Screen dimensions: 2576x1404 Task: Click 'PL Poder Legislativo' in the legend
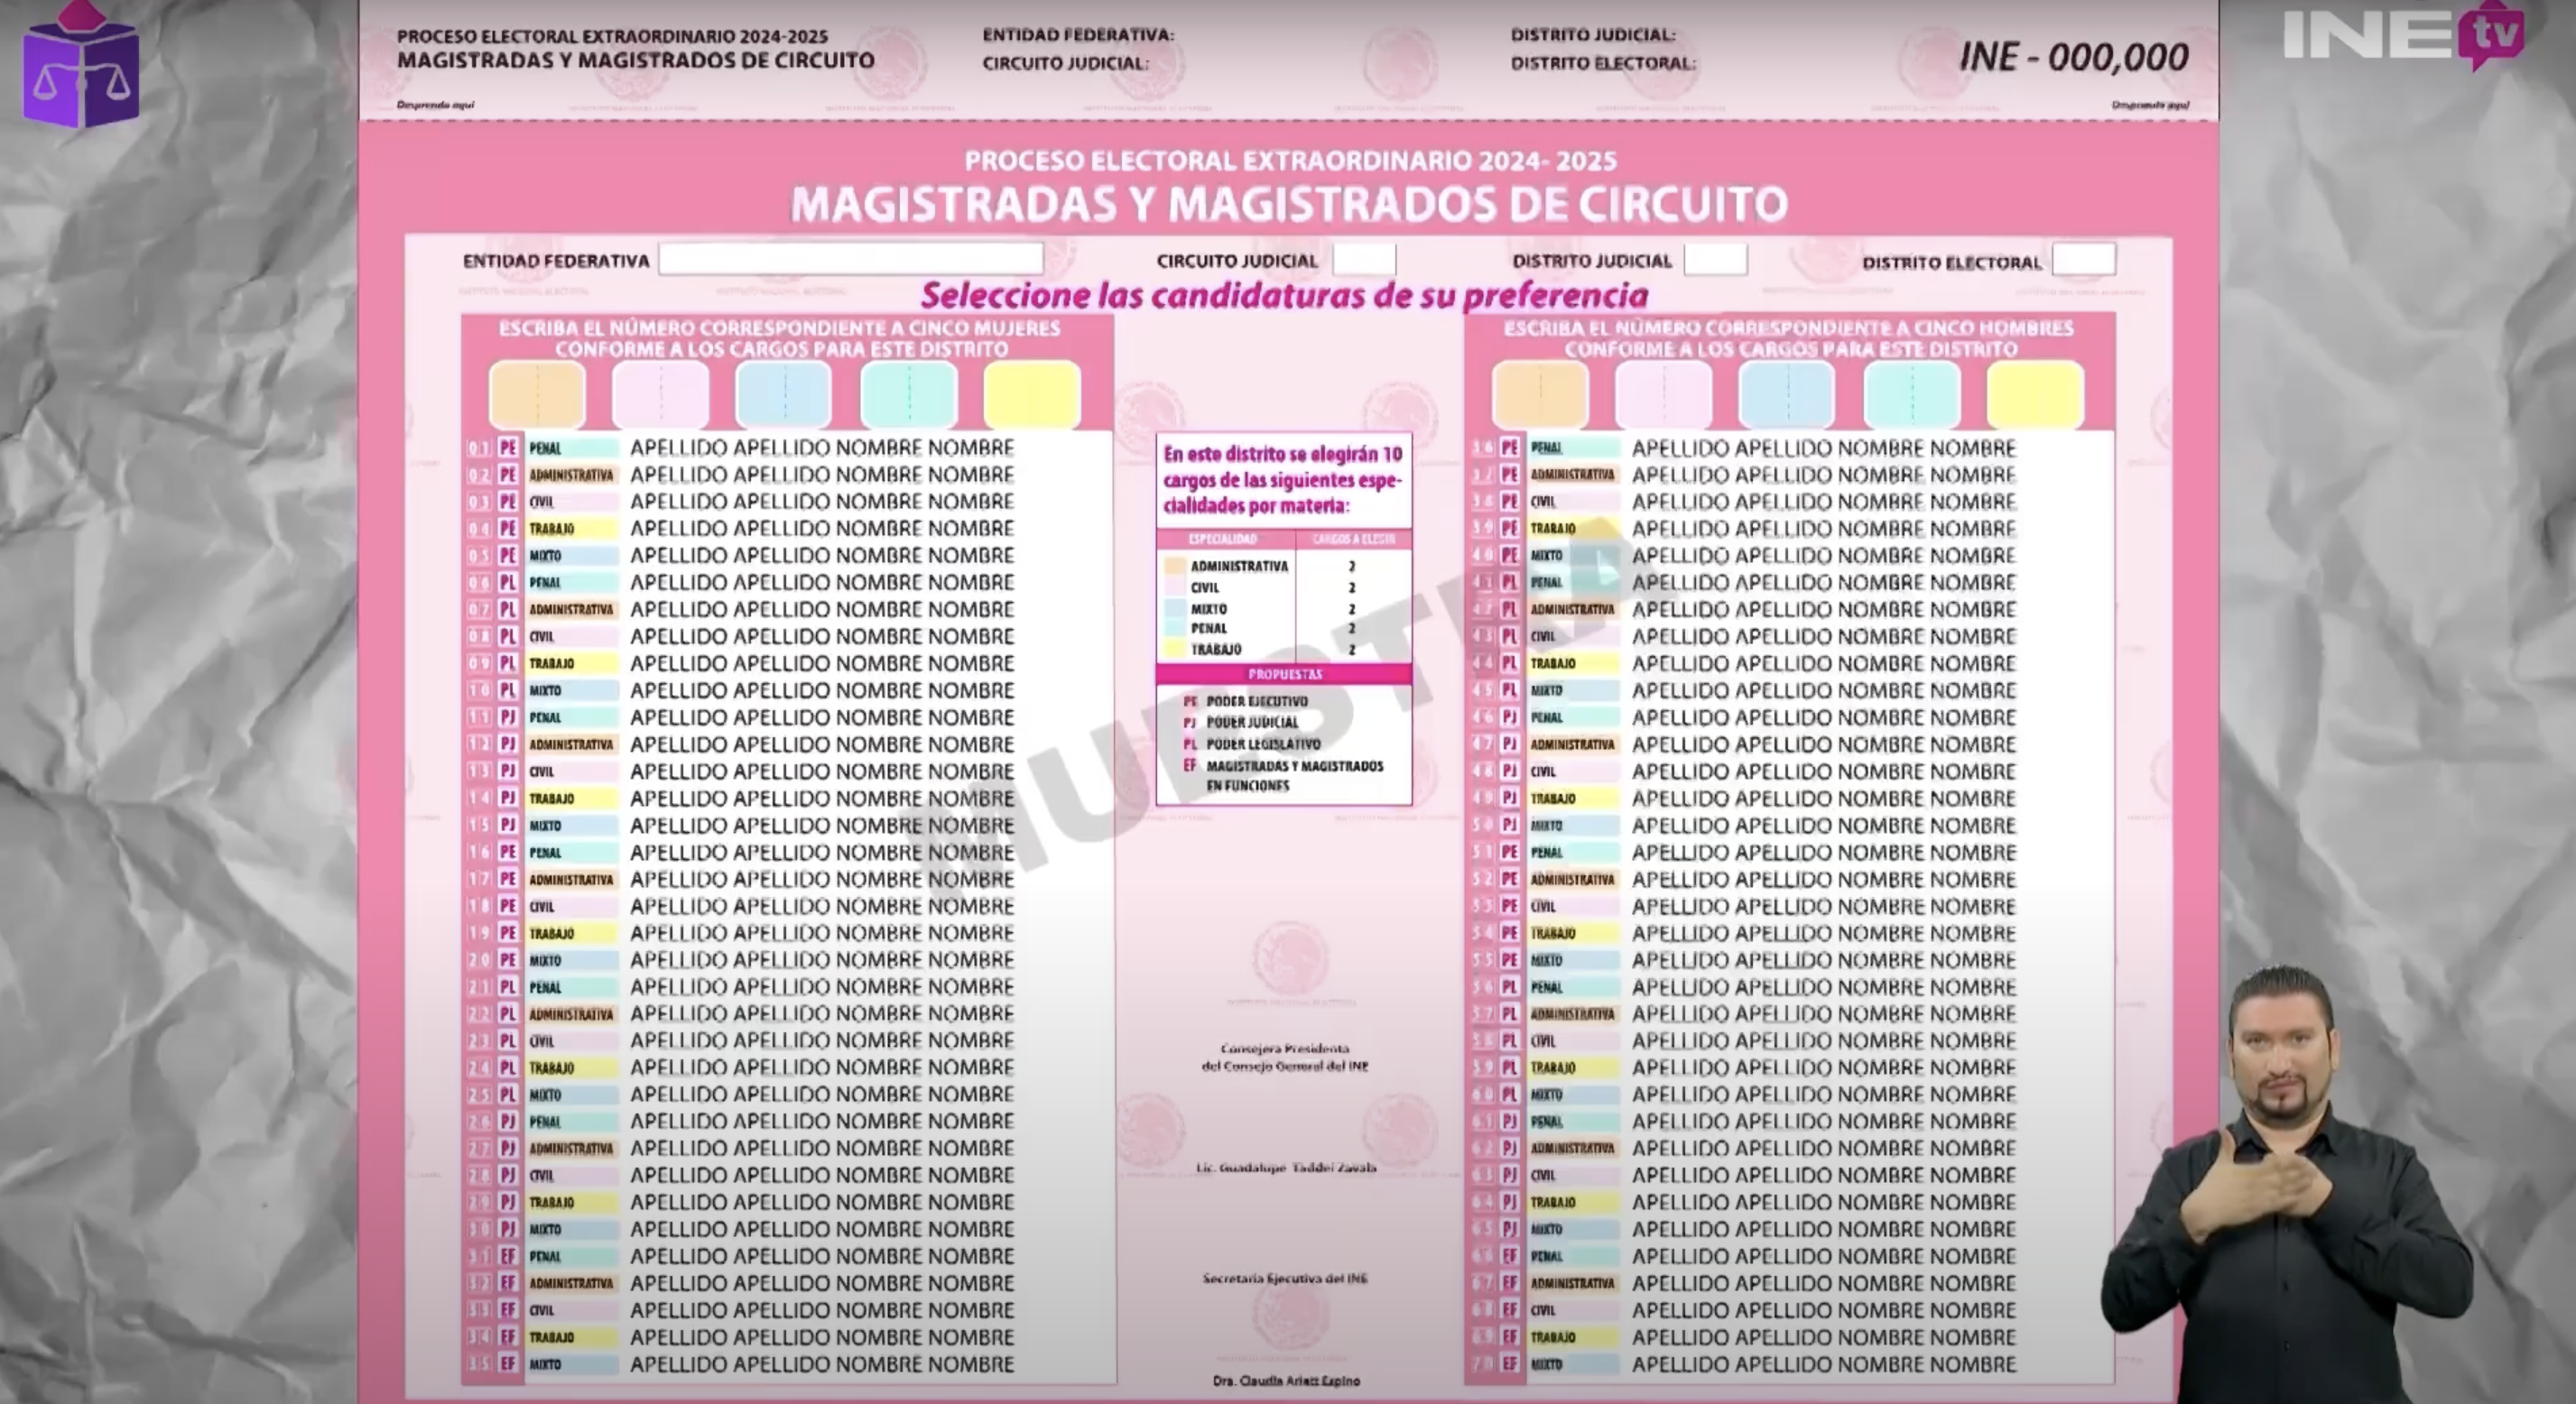[x=1252, y=744]
